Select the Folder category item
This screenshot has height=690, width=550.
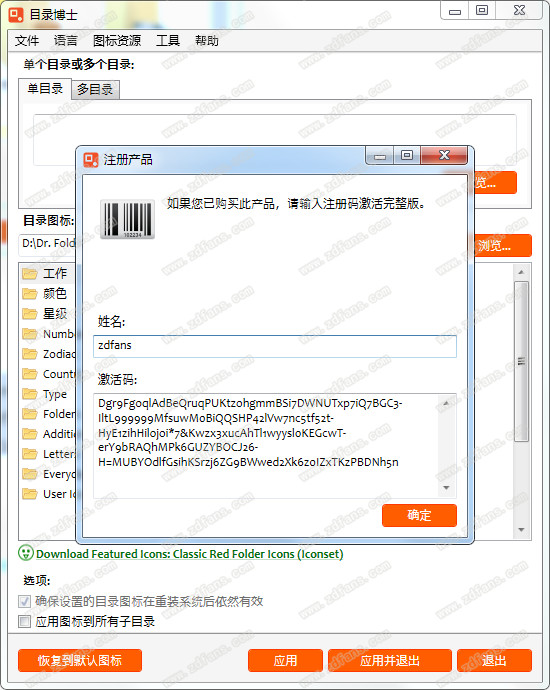click(48, 414)
